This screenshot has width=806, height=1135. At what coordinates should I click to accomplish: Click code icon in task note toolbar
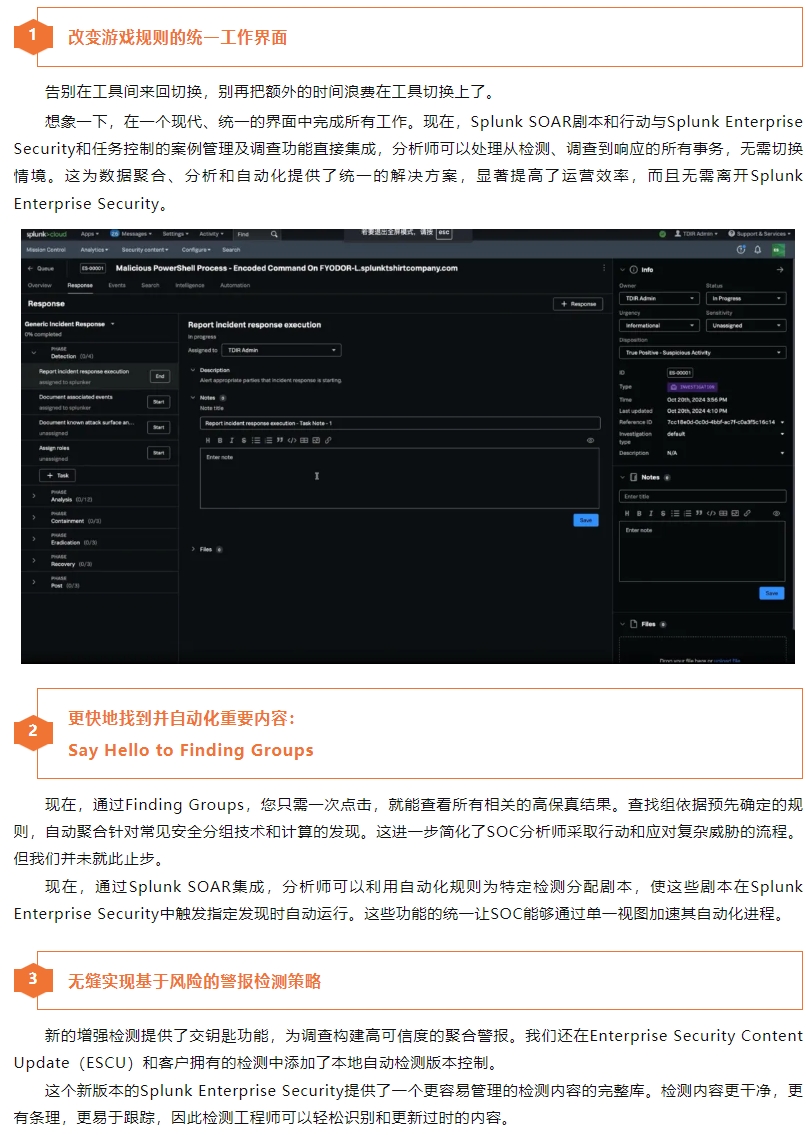(x=292, y=440)
